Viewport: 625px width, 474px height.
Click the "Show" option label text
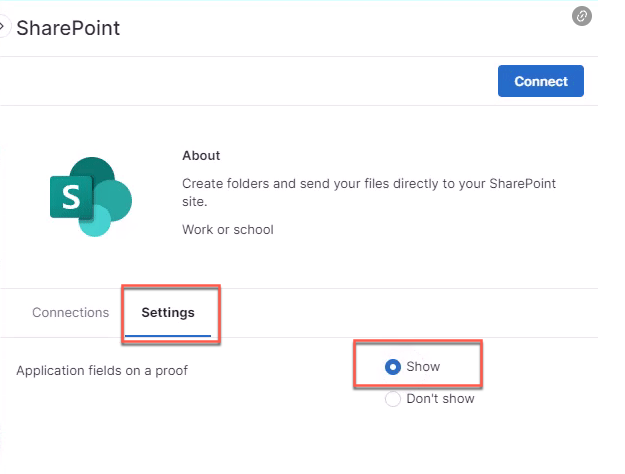pyautogui.click(x=422, y=367)
